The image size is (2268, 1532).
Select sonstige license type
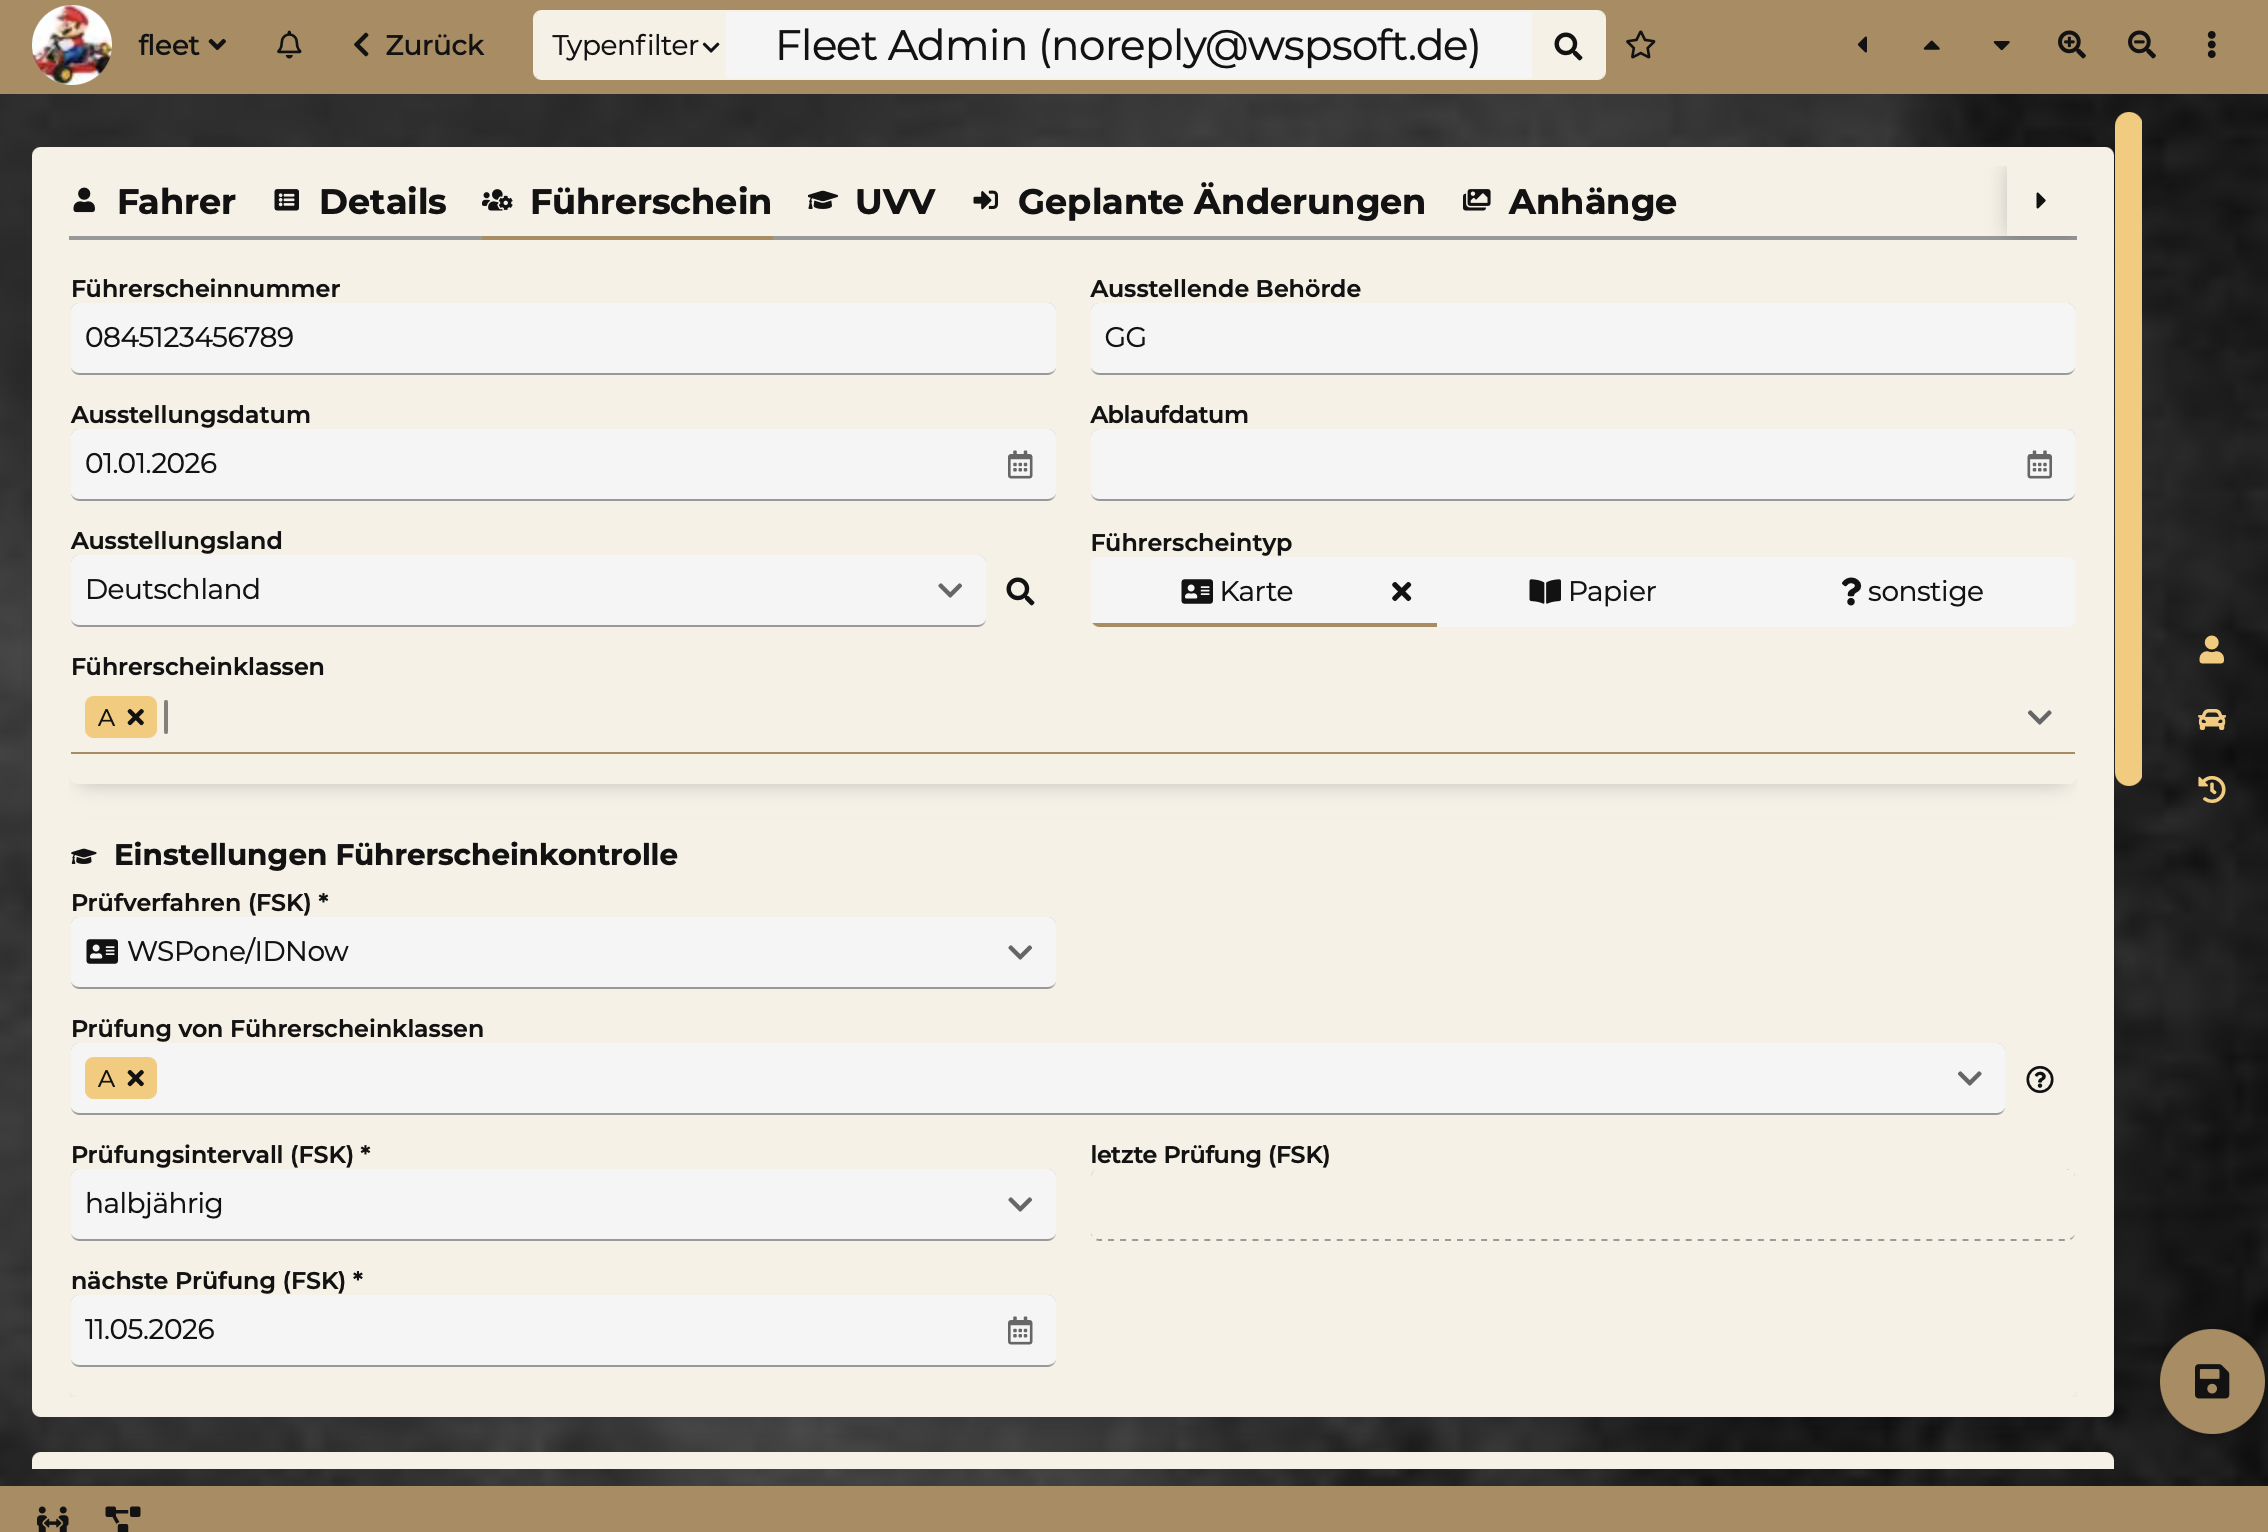(x=1912, y=591)
